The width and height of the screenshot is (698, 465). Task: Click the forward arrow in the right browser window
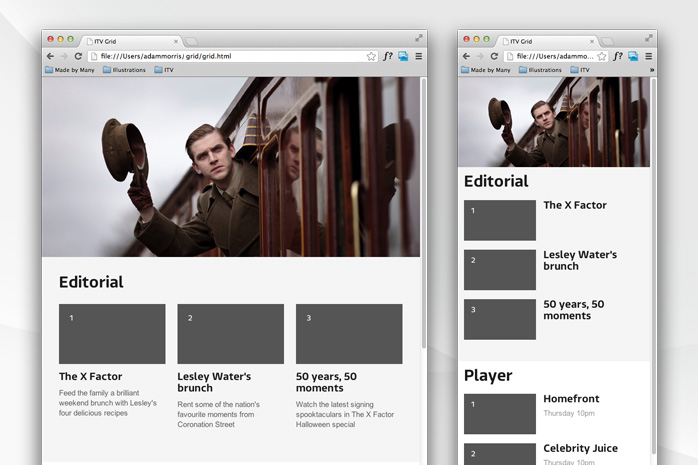480,56
